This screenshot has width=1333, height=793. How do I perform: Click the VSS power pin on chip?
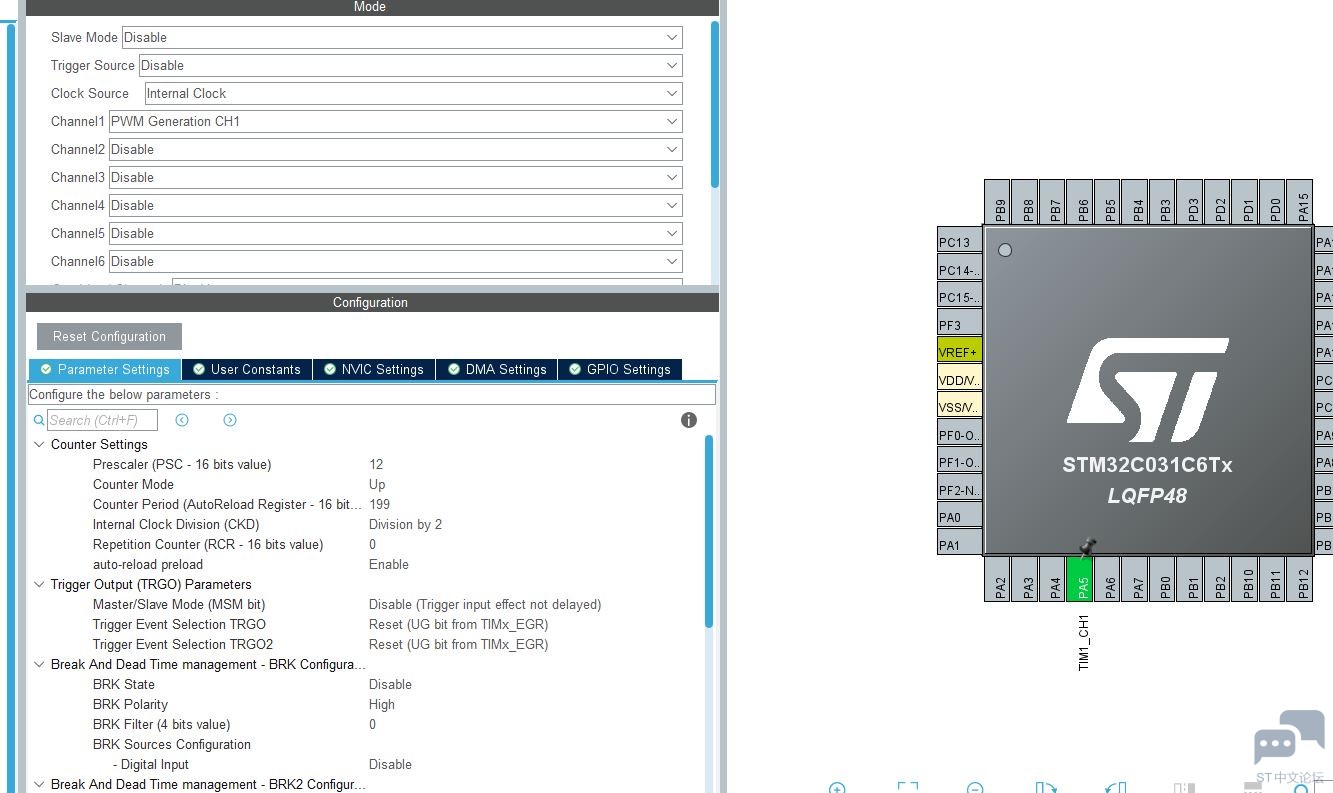[960, 407]
